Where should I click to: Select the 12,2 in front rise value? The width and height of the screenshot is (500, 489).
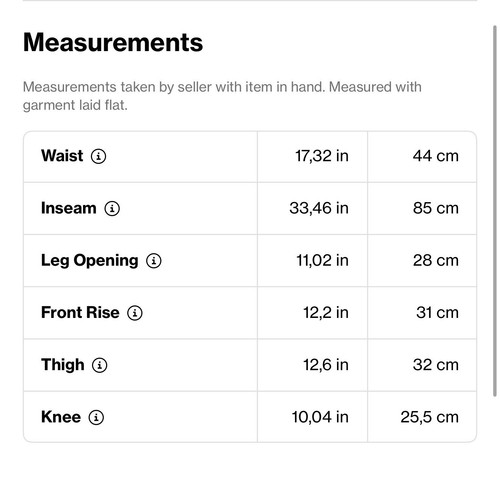pyautogui.click(x=326, y=313)
